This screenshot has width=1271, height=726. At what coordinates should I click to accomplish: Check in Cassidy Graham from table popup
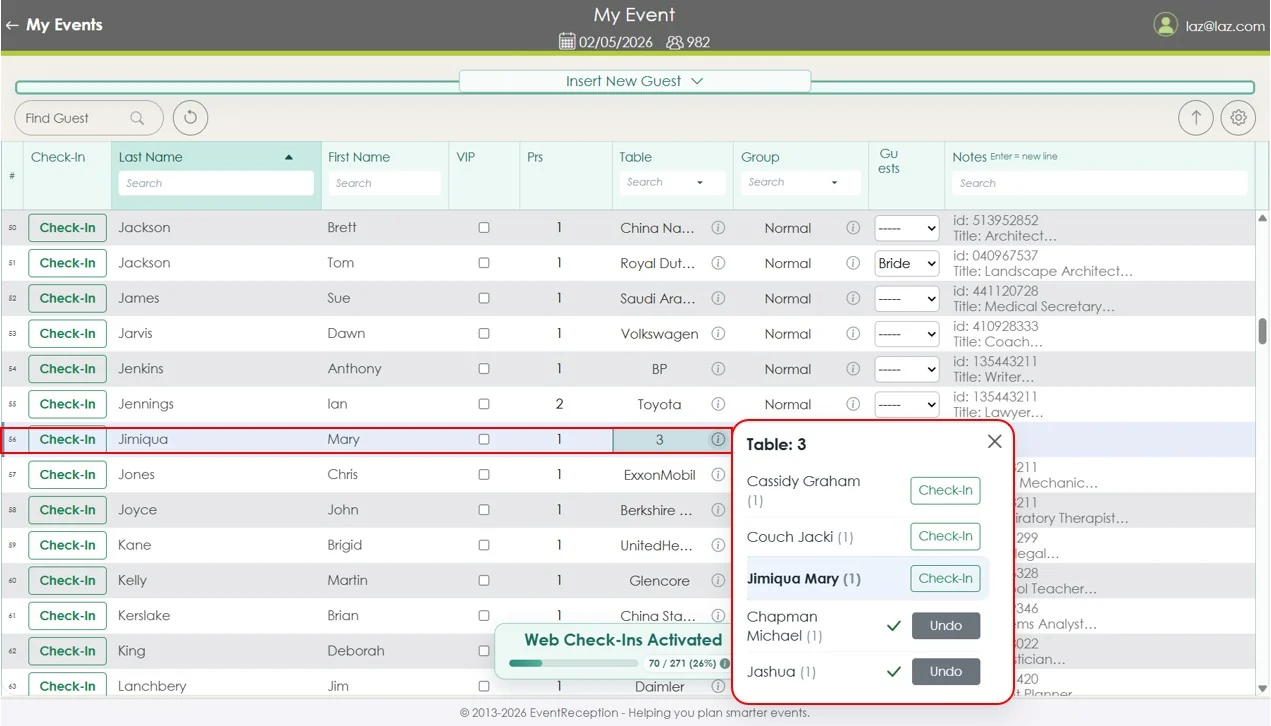coord(945,490)
